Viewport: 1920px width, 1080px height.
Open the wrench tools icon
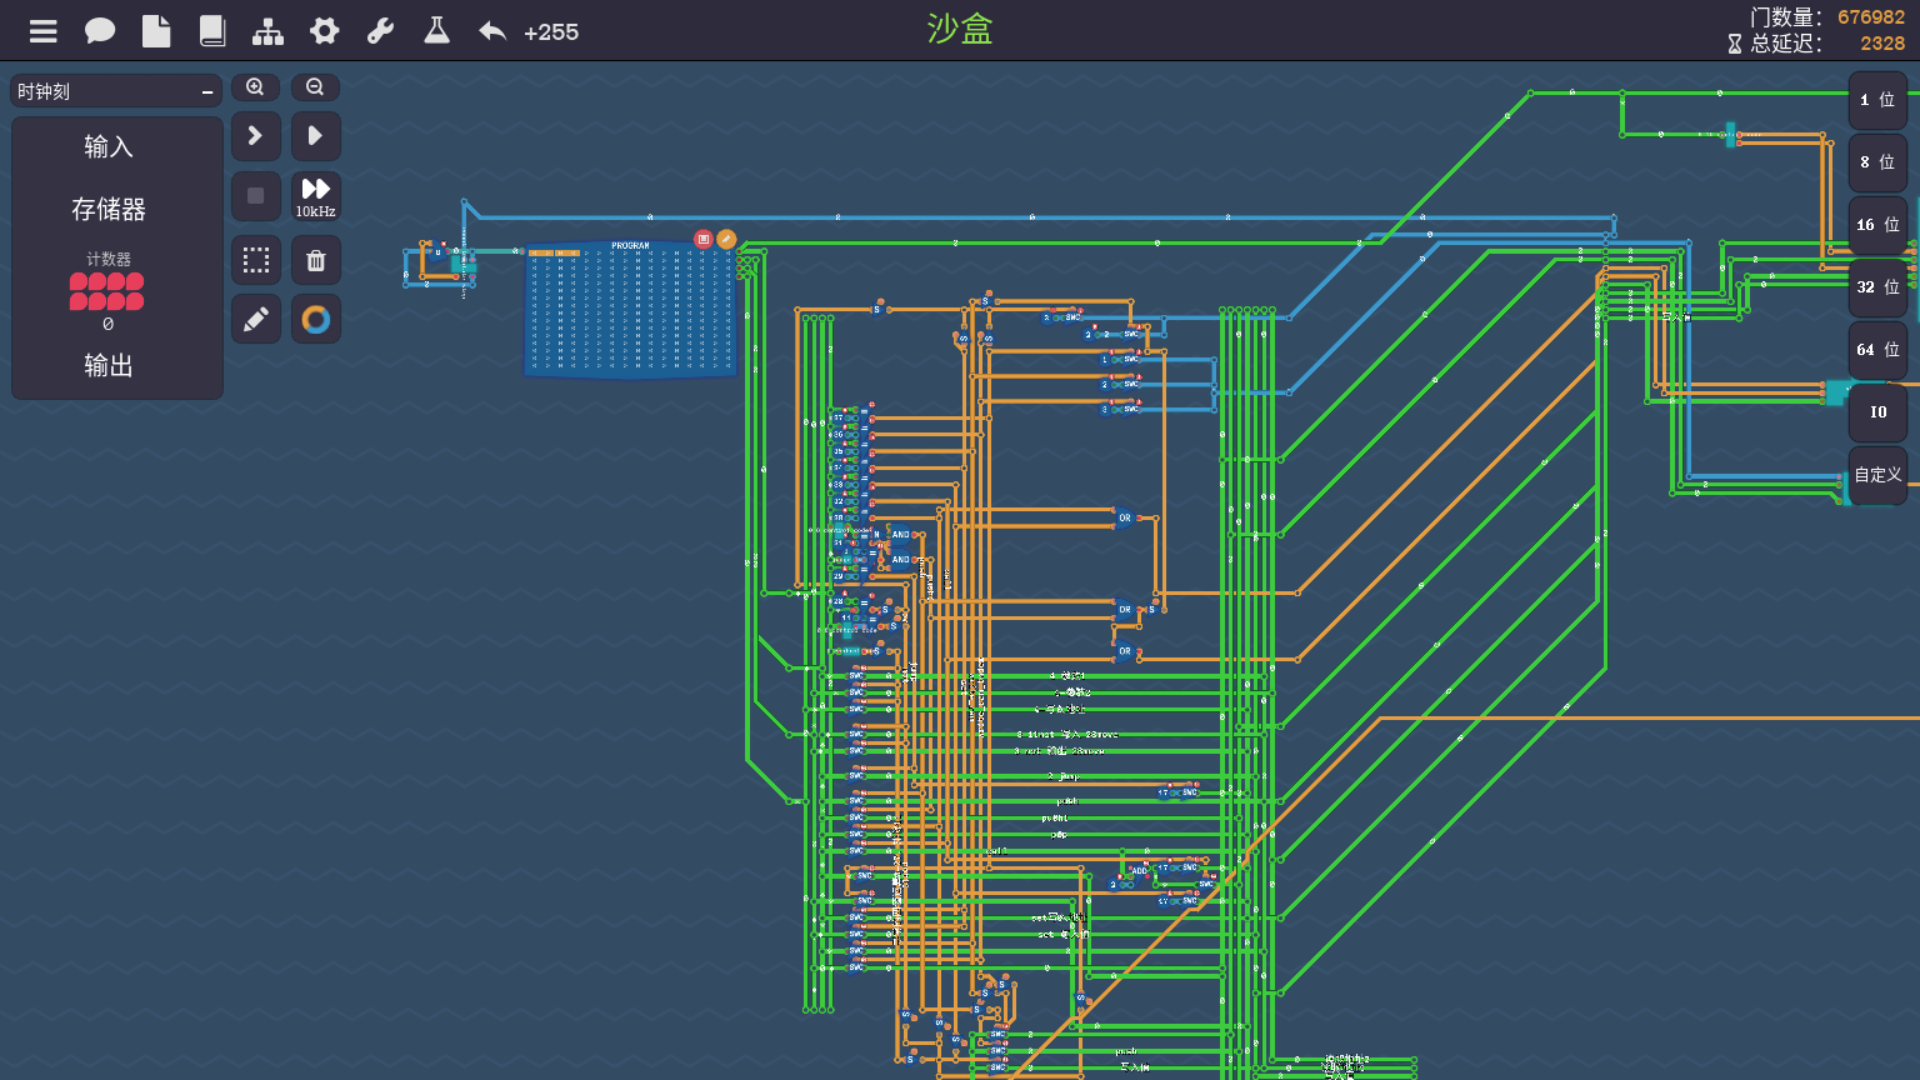[x=380, y=31]
